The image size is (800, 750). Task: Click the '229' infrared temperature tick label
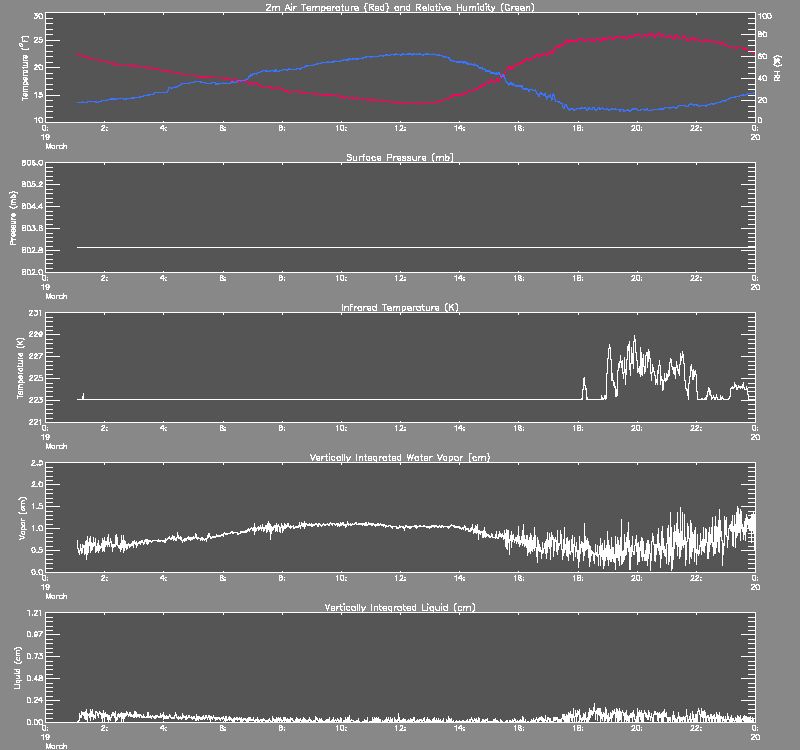pyautogui.click(x=36, y=334)
